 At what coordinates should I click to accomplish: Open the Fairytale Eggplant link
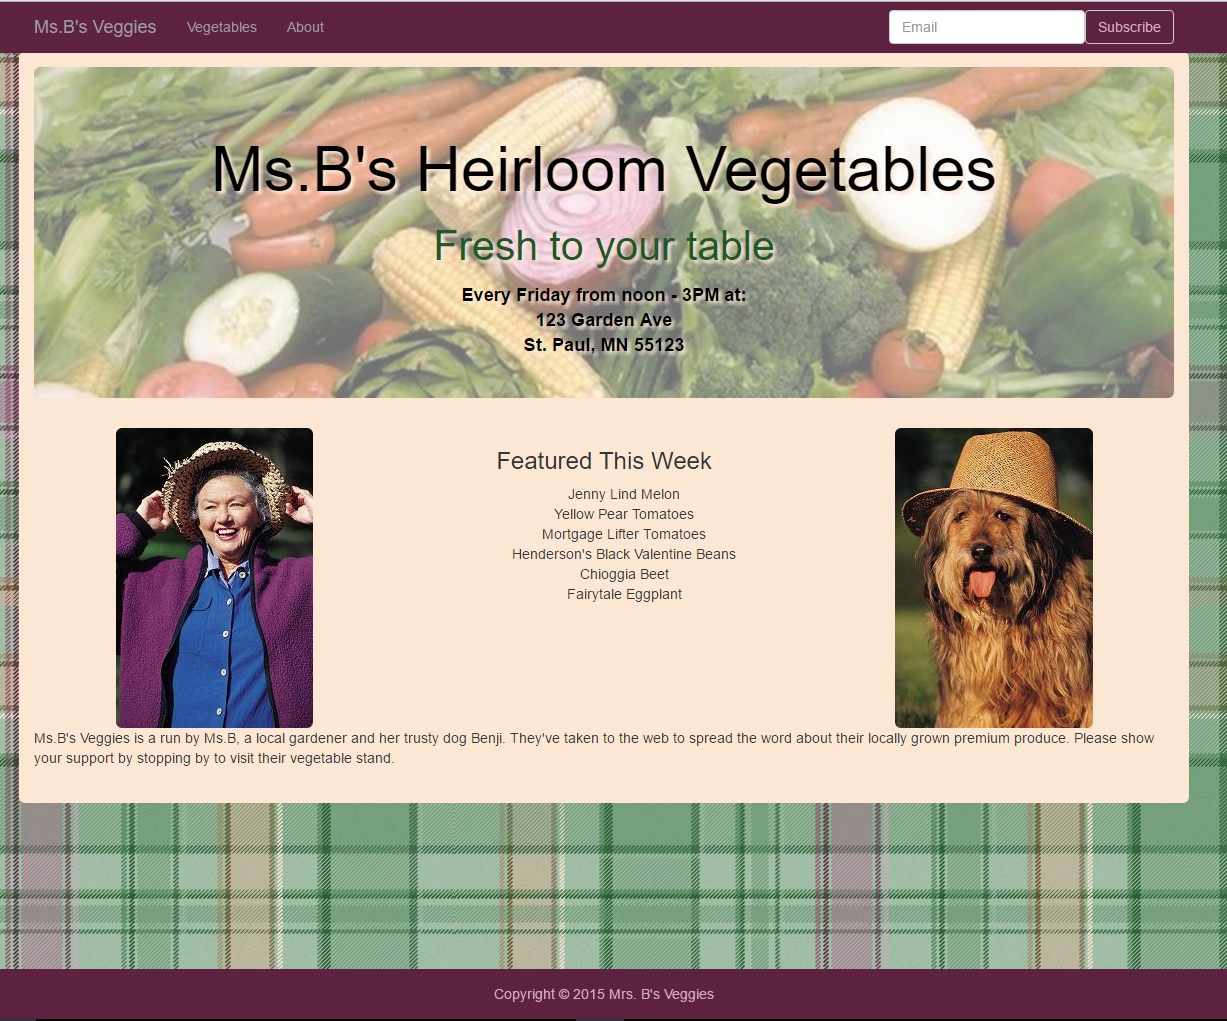[x=623, y=594]
